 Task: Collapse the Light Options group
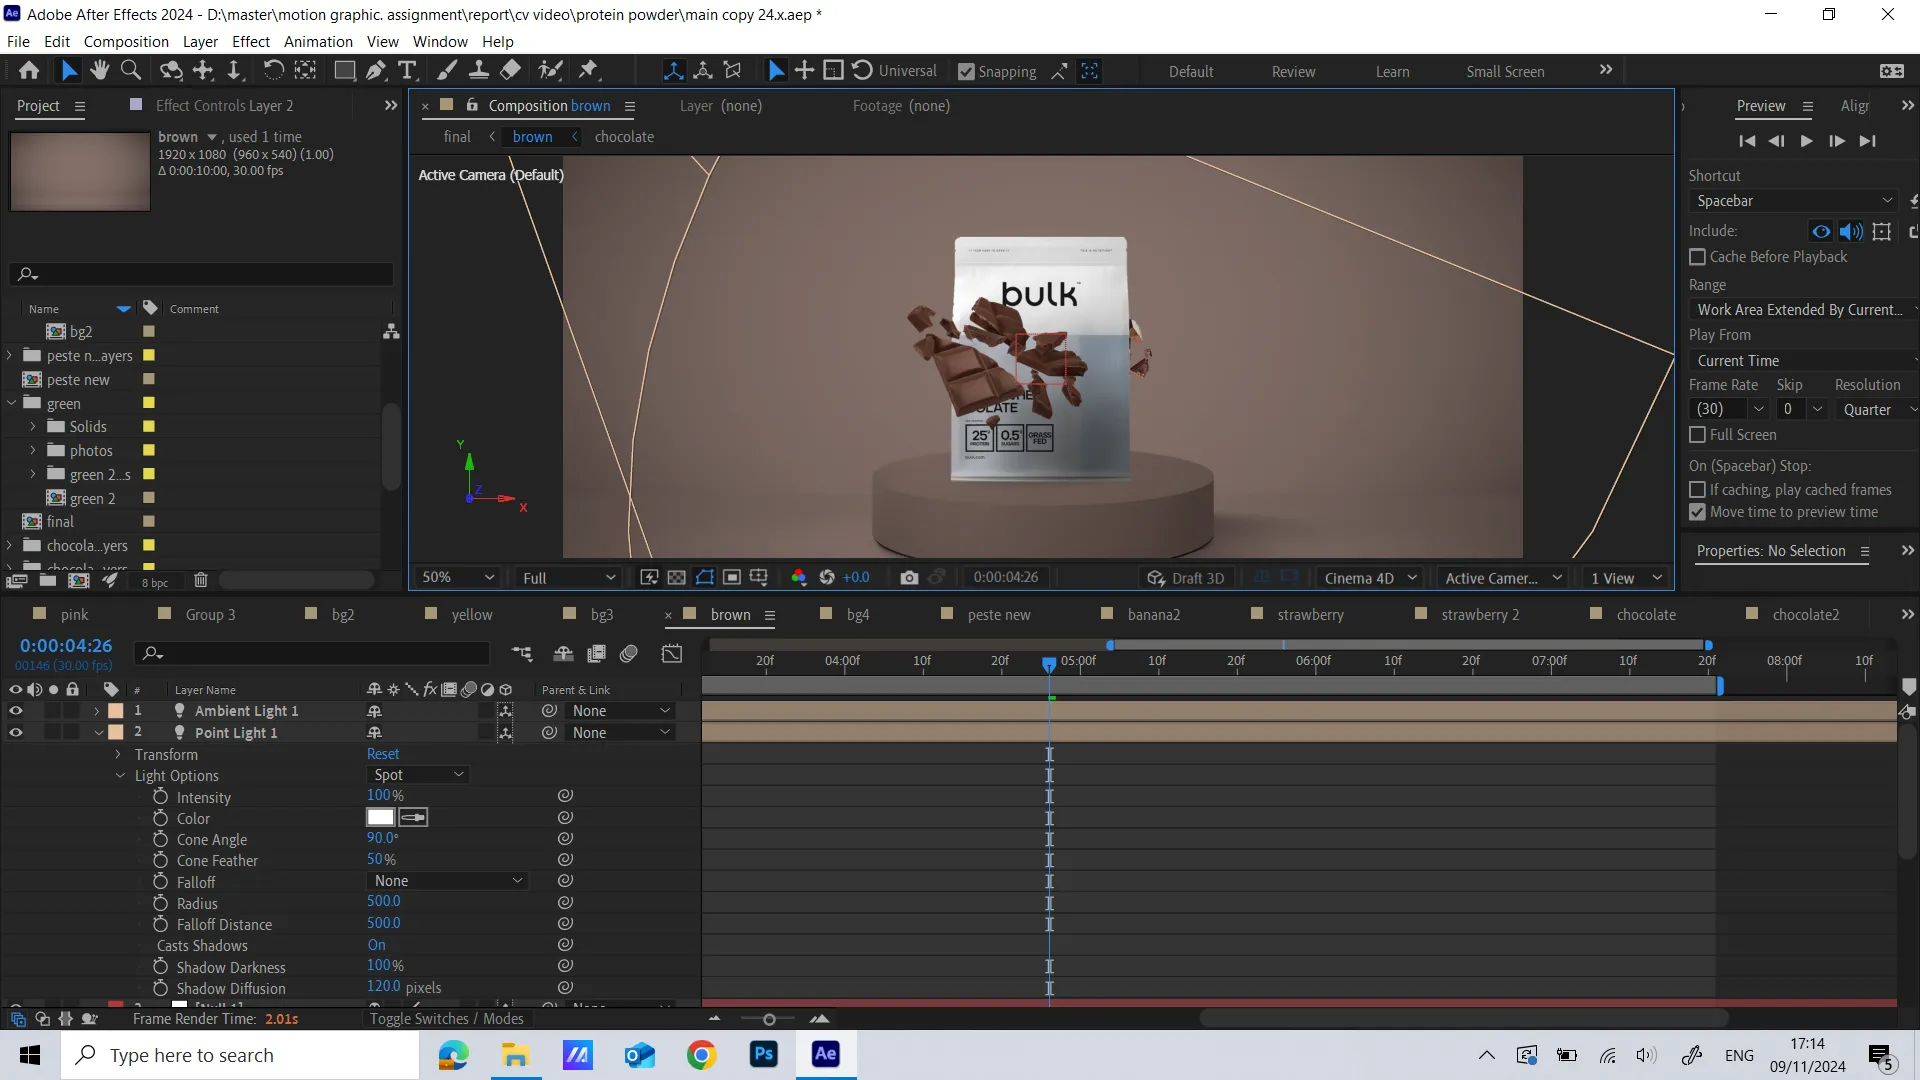tap(120, 776)
